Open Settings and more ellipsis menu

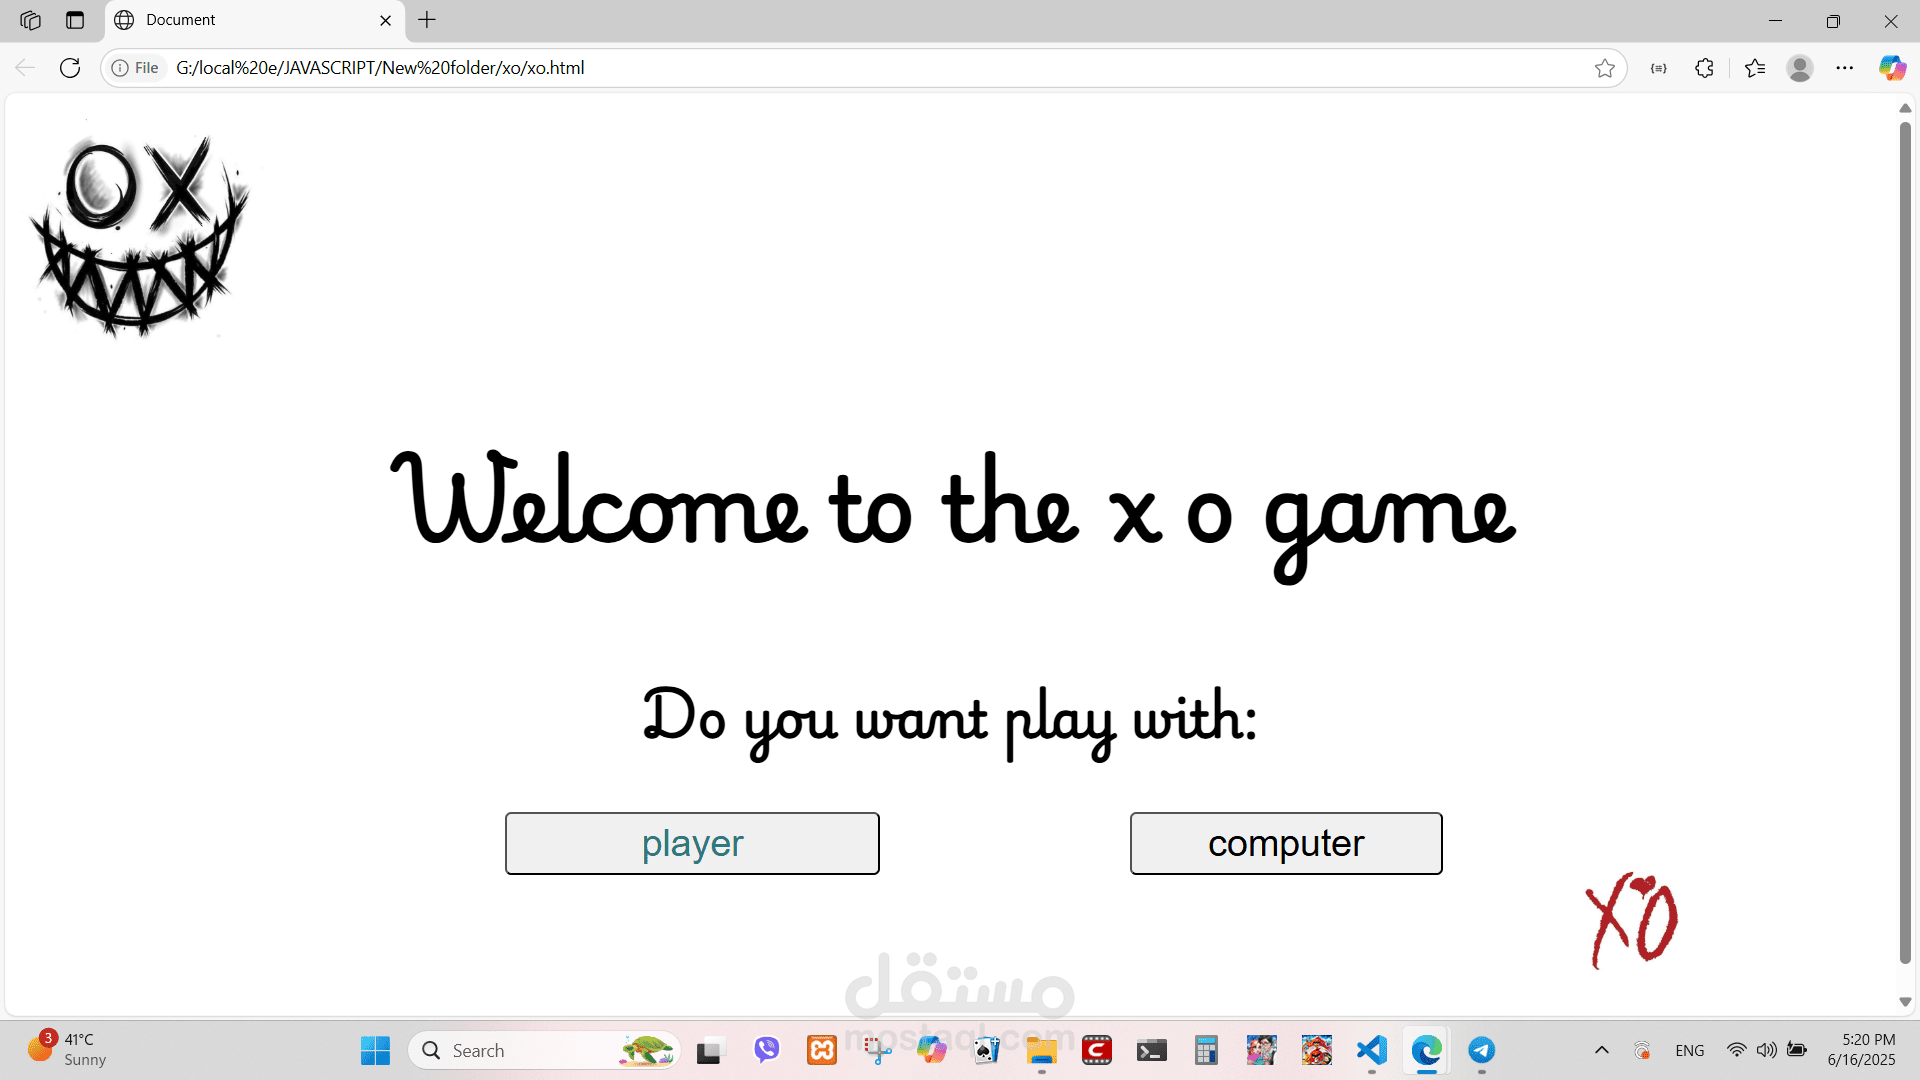point(1845,68)
